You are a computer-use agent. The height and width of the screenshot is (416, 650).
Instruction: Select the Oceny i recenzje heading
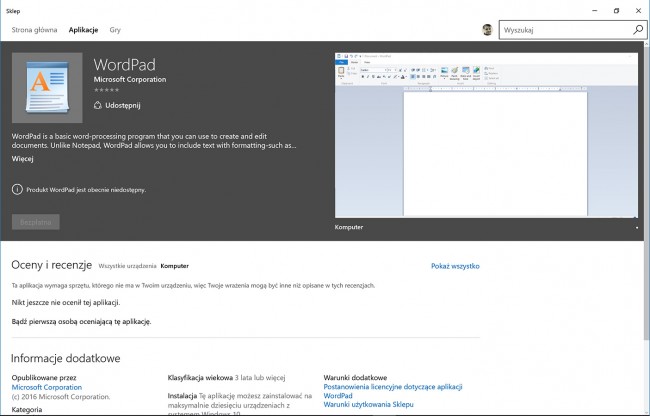pyautogui.click(x=51, y=265)
